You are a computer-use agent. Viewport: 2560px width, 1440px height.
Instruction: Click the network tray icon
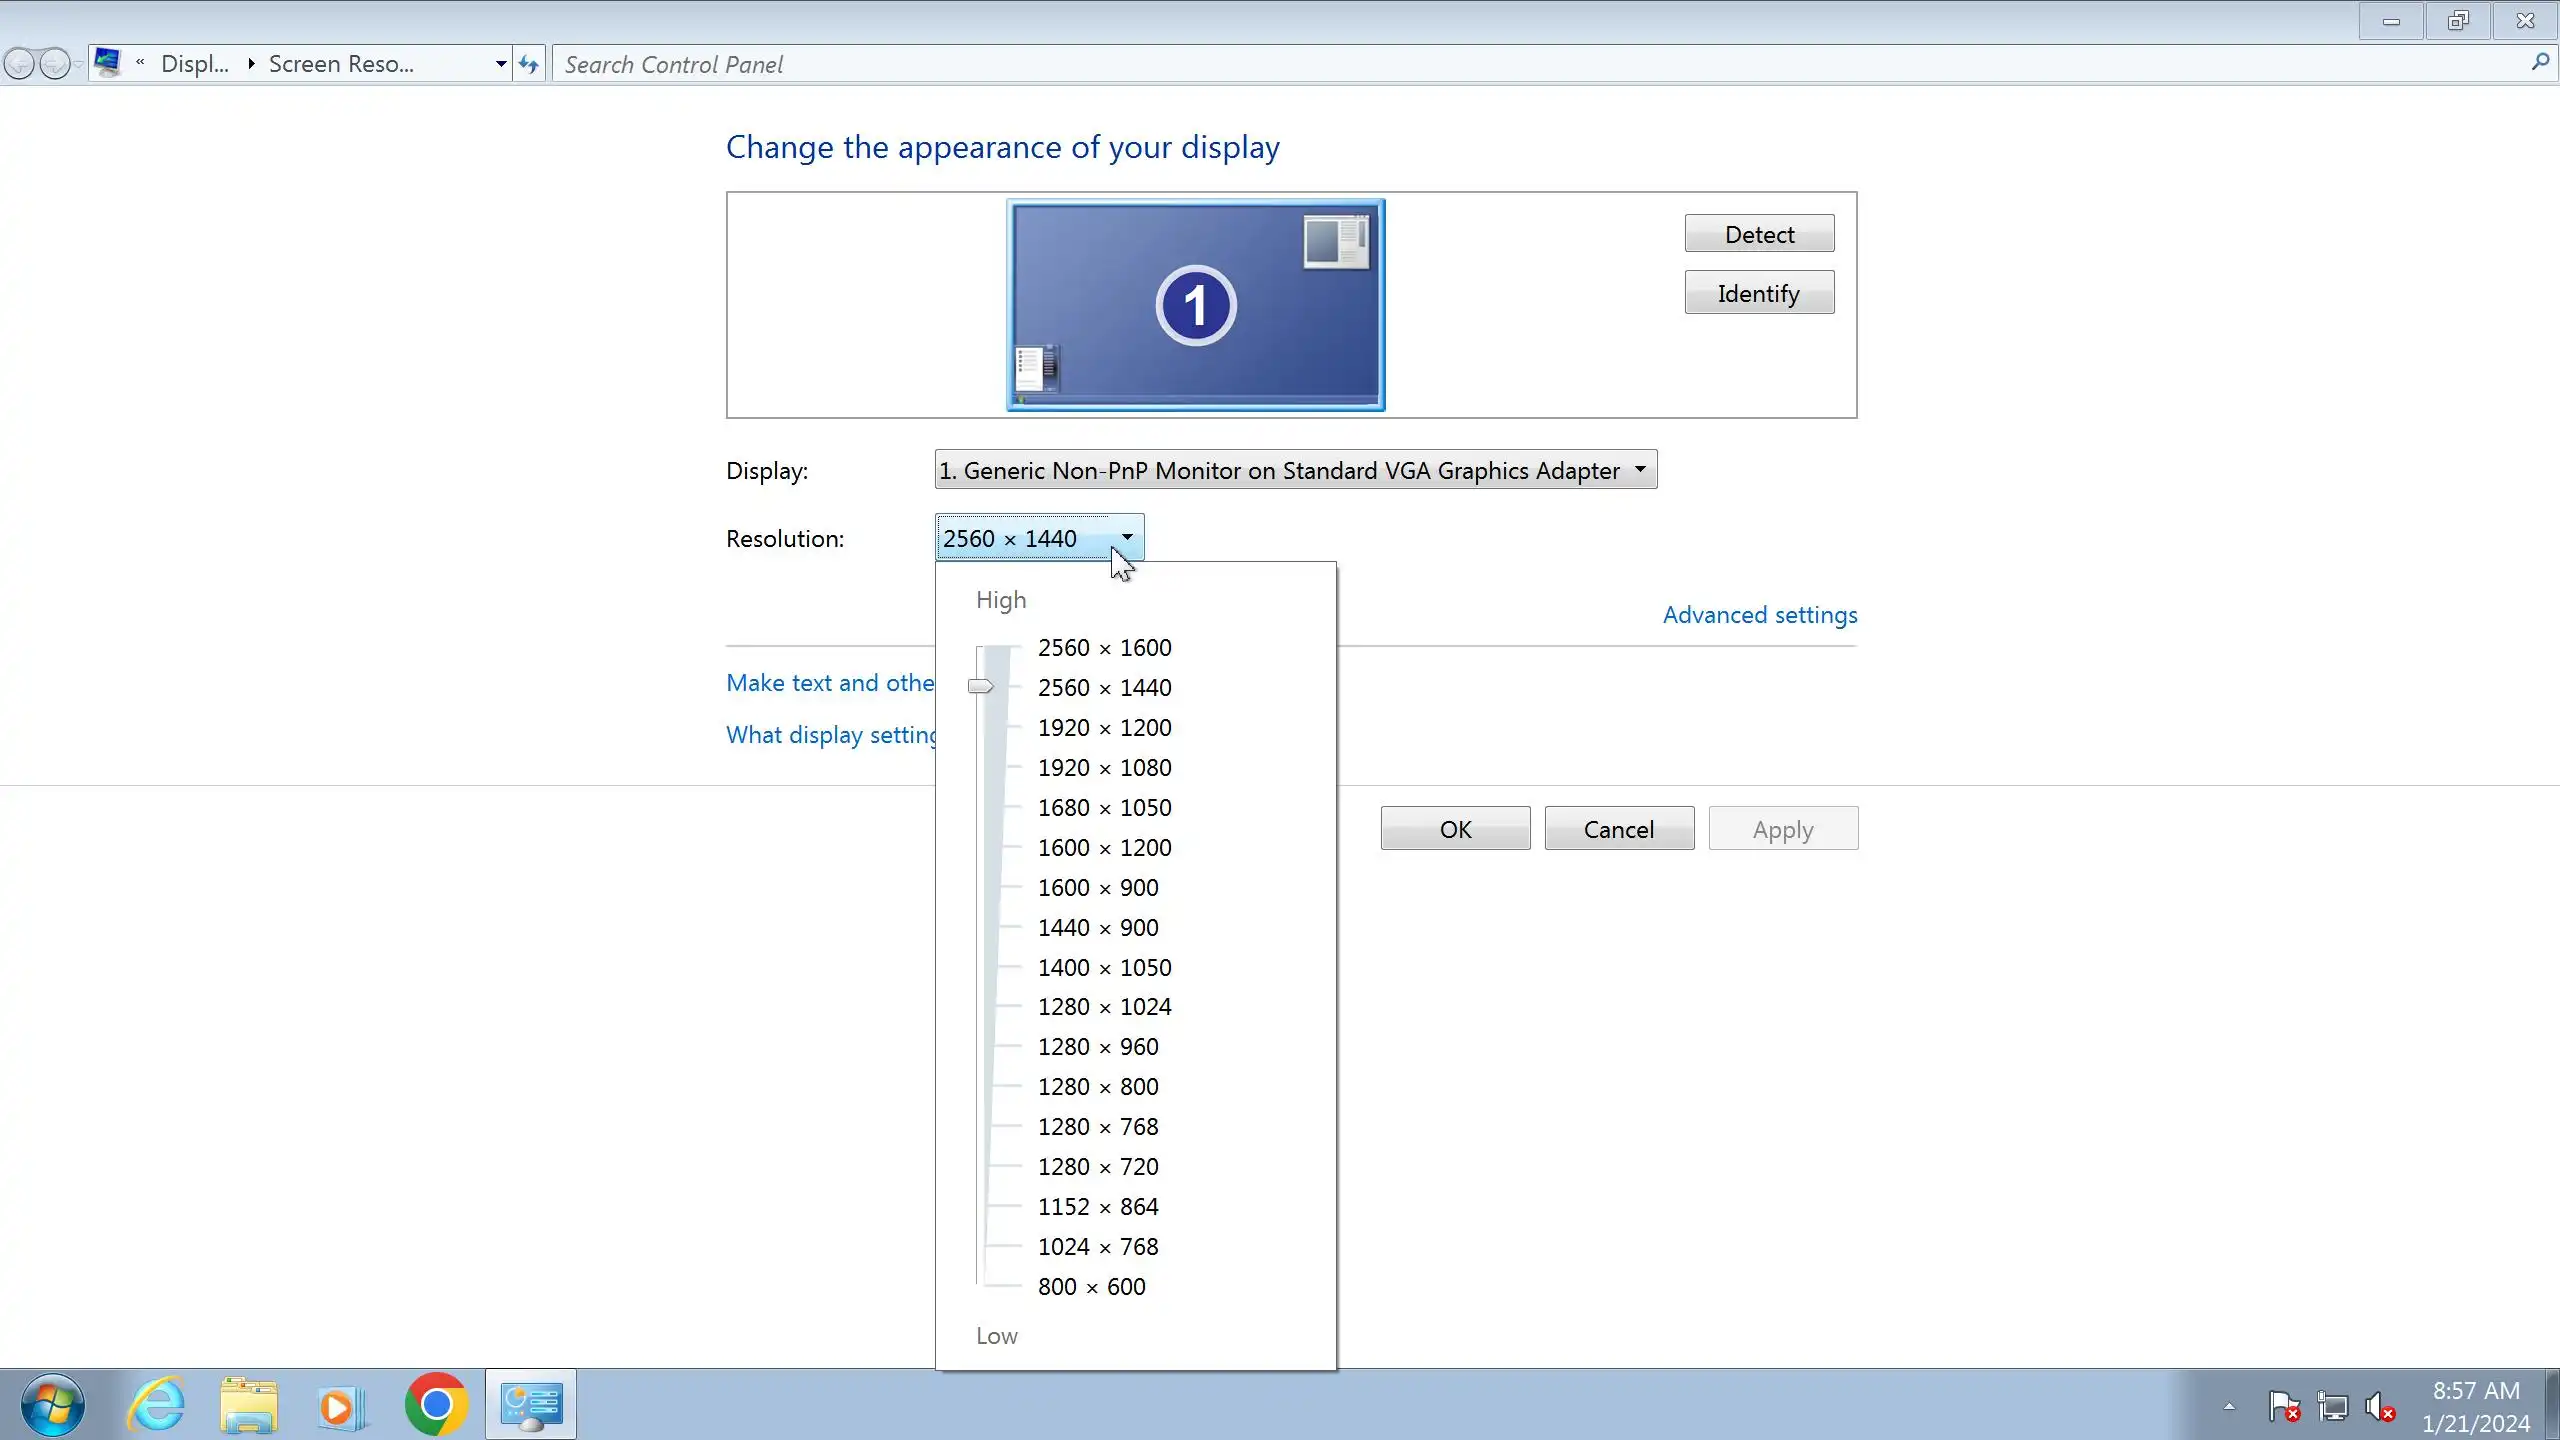click(x=2333, y=1407)
